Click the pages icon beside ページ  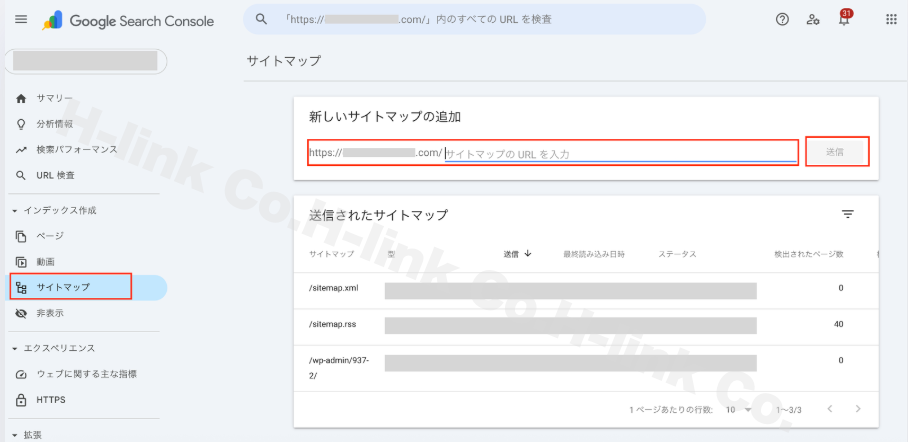click(21, 236)
